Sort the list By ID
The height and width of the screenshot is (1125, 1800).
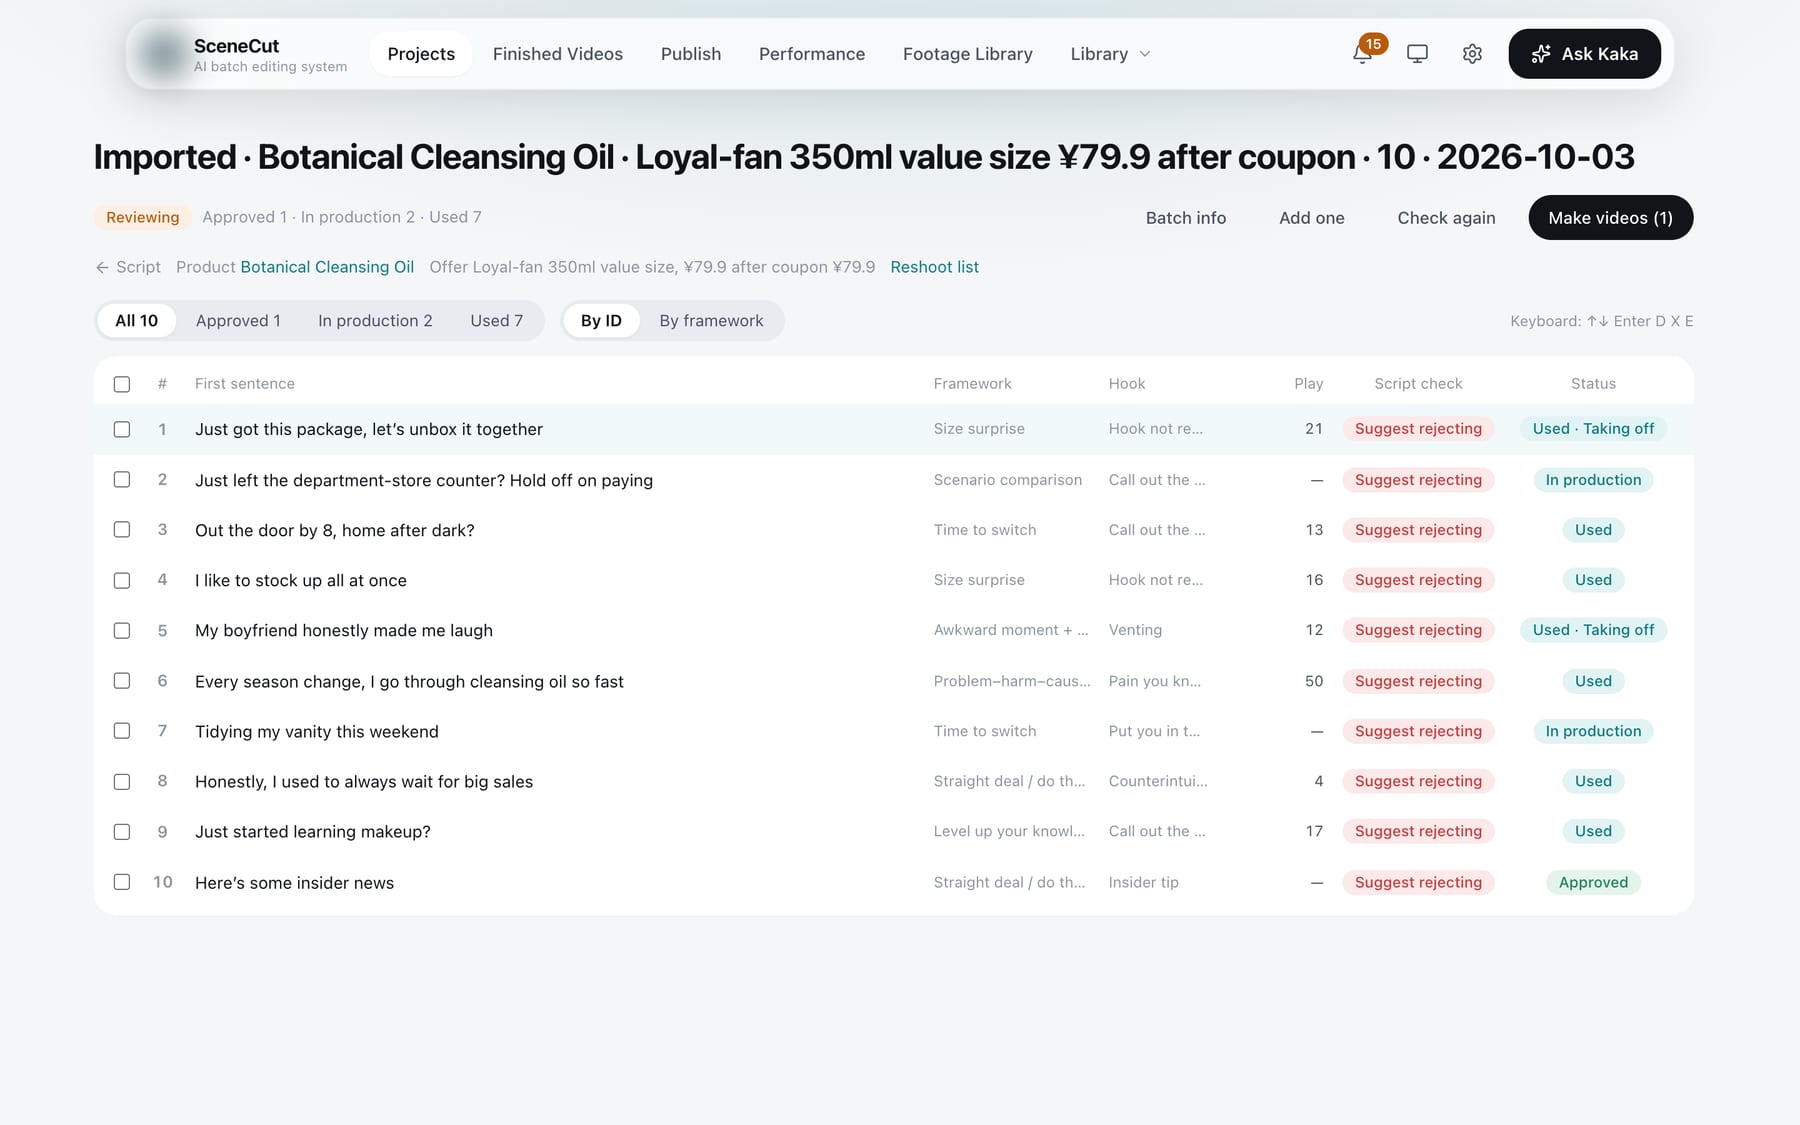pos(601,321)
